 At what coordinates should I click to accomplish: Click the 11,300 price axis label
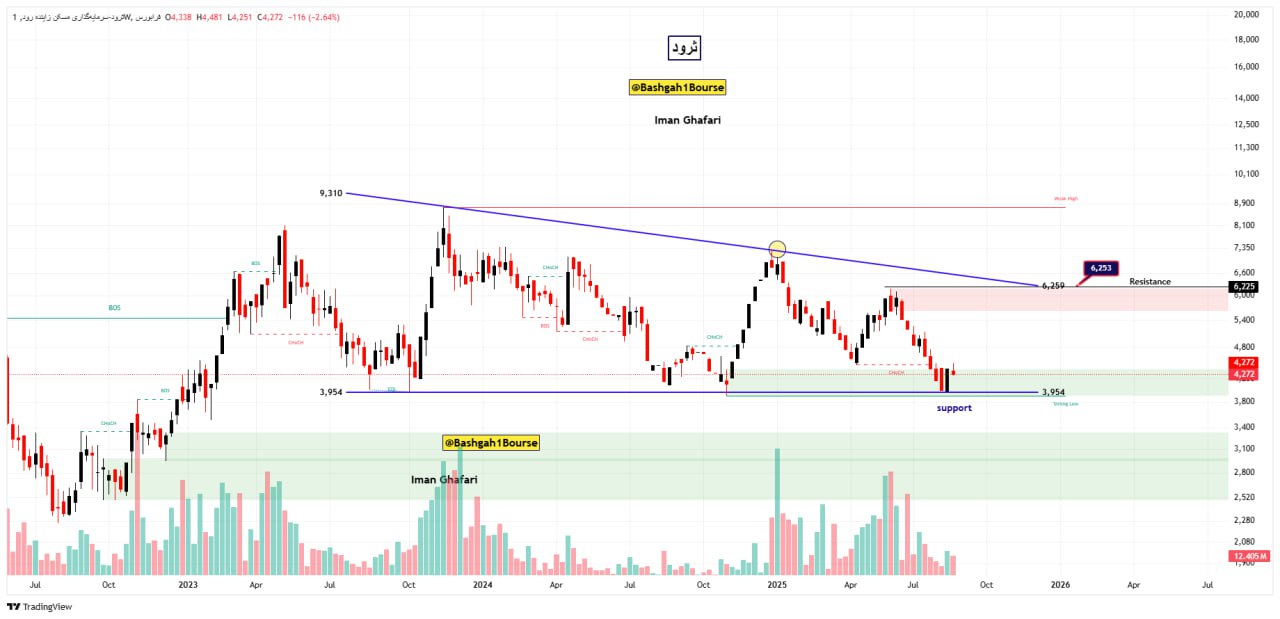pyautogui.click(x=1246, y=147)
